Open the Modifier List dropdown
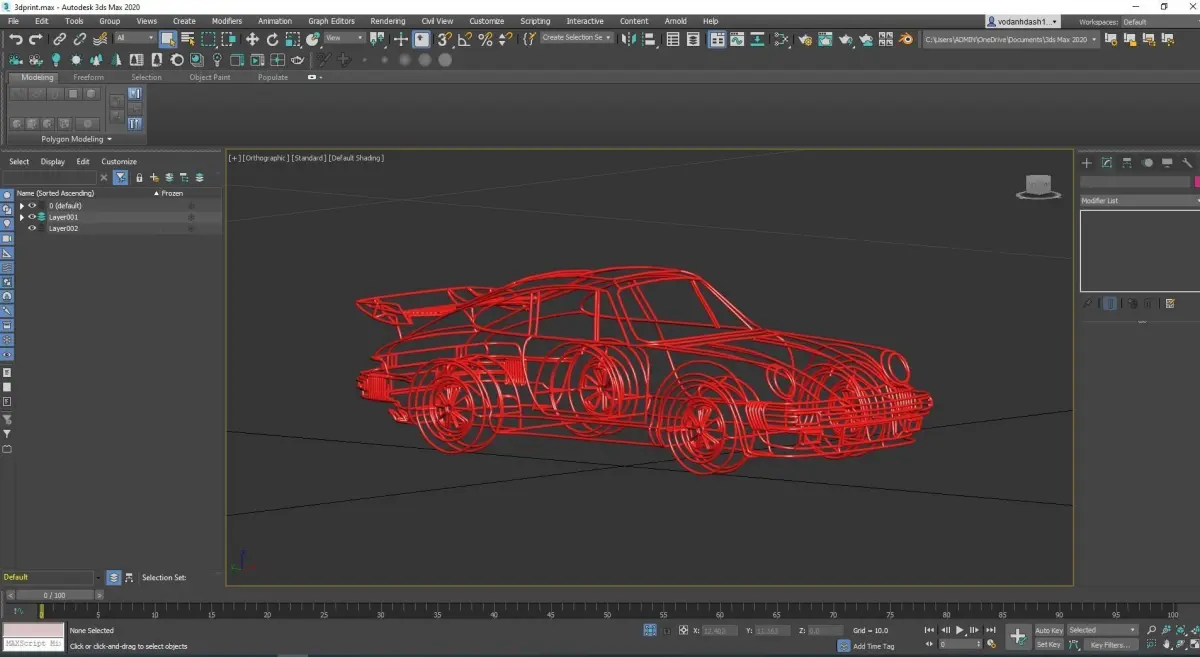Image resolution: width=1200 pixels, height=657 pixels. 1138,201
